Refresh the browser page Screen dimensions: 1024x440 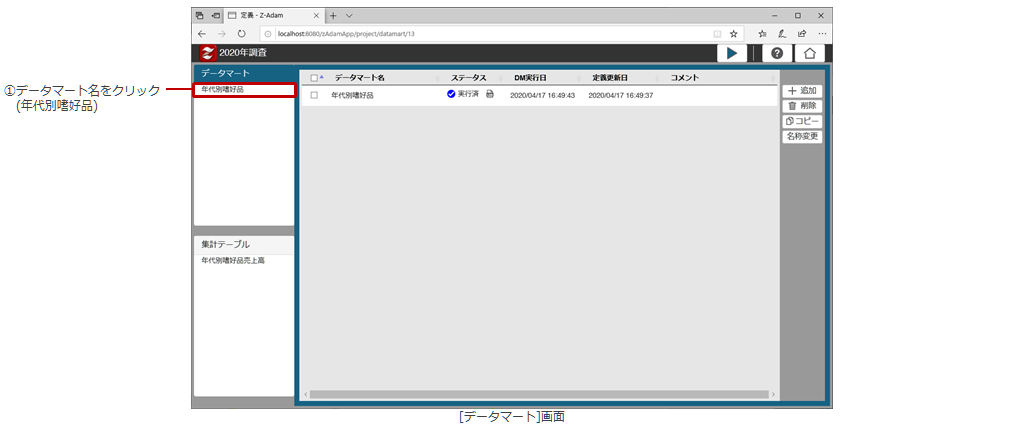tap(241, 33)
